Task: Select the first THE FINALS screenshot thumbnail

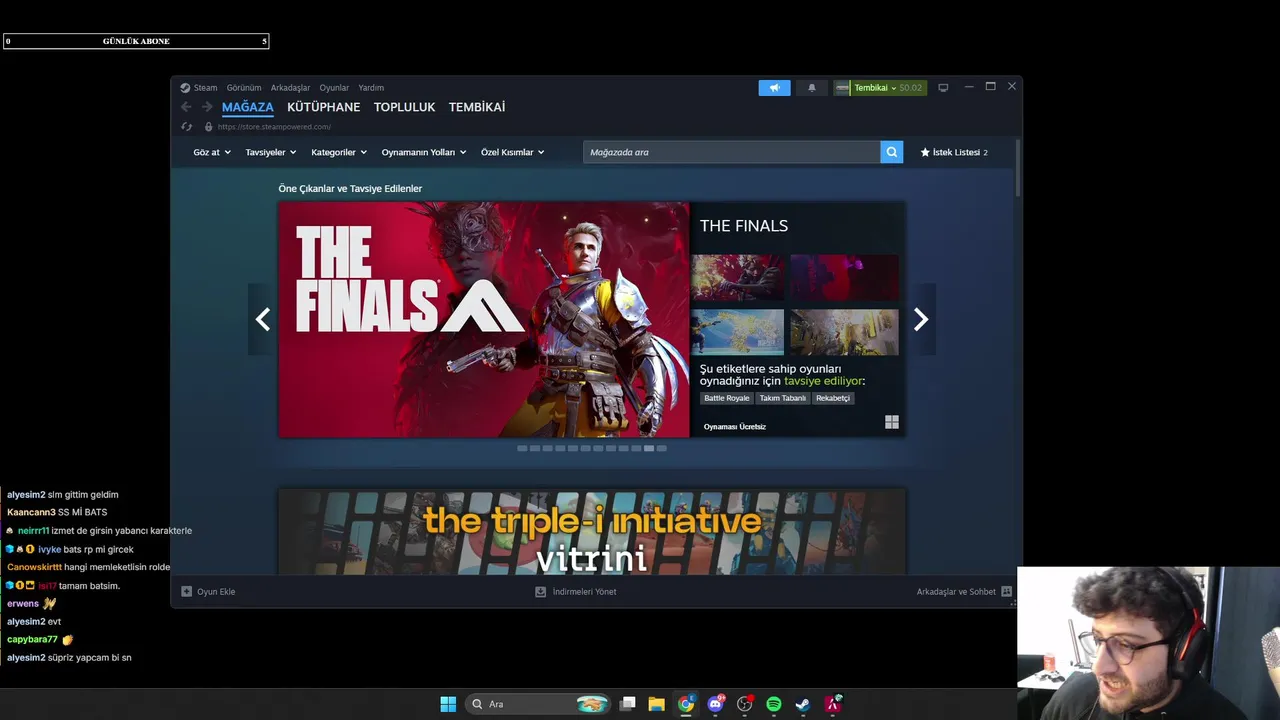Action: coord(738,277)
